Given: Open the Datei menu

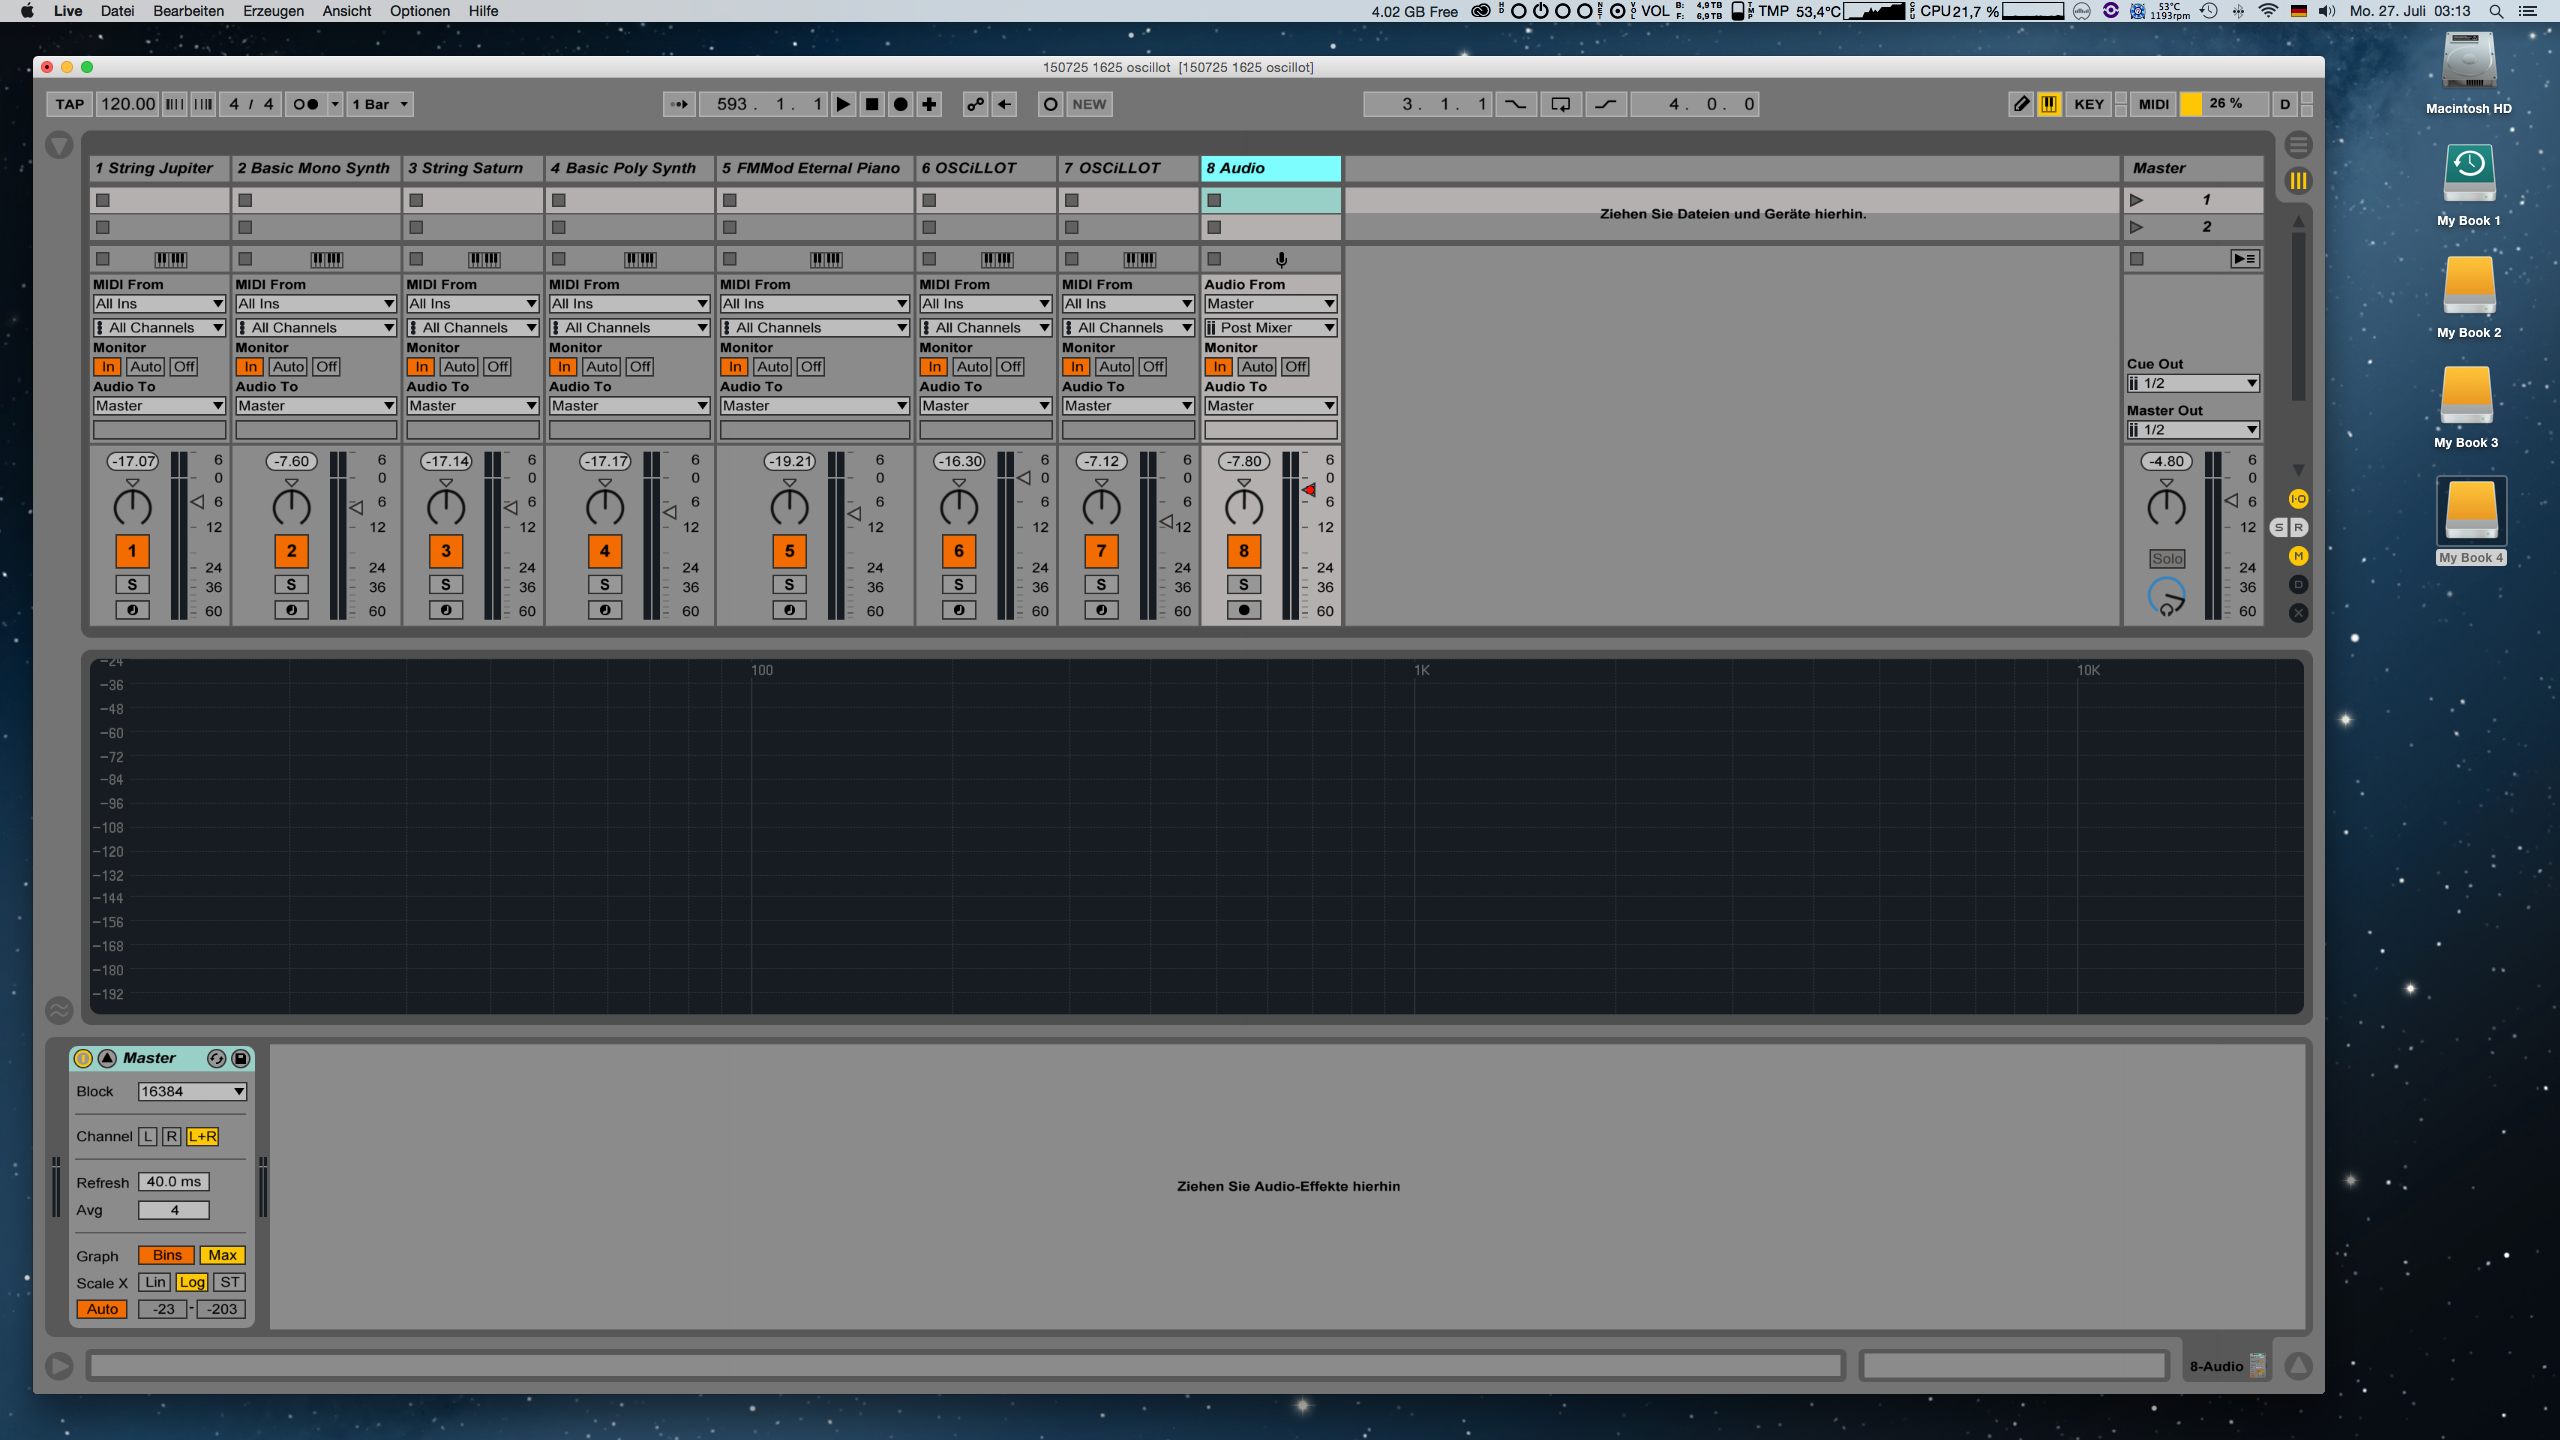Looking at the screenshot, I should (x=117, y=11).
